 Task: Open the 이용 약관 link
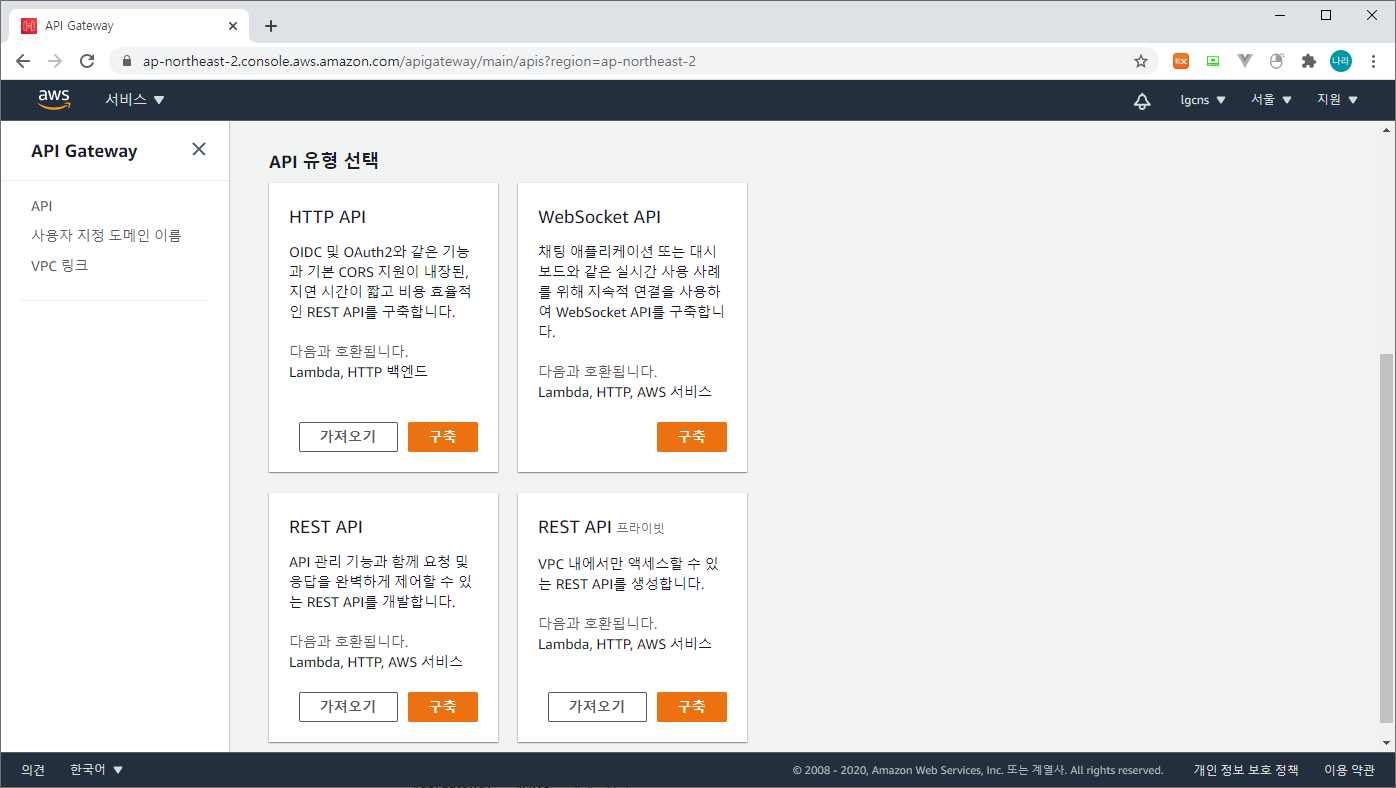[x=1349, y=770]
